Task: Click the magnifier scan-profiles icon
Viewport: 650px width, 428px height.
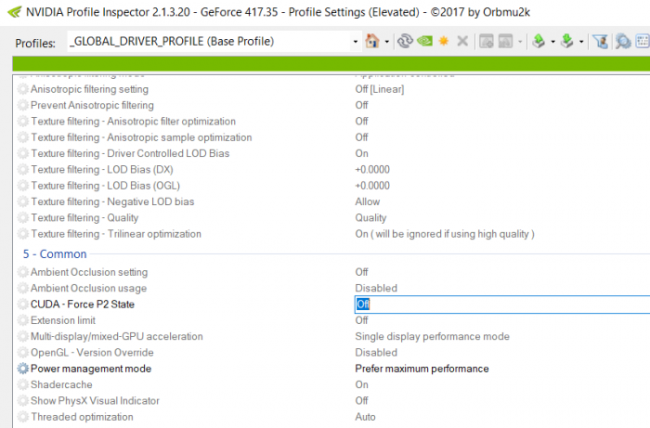Action: [623, 41]
